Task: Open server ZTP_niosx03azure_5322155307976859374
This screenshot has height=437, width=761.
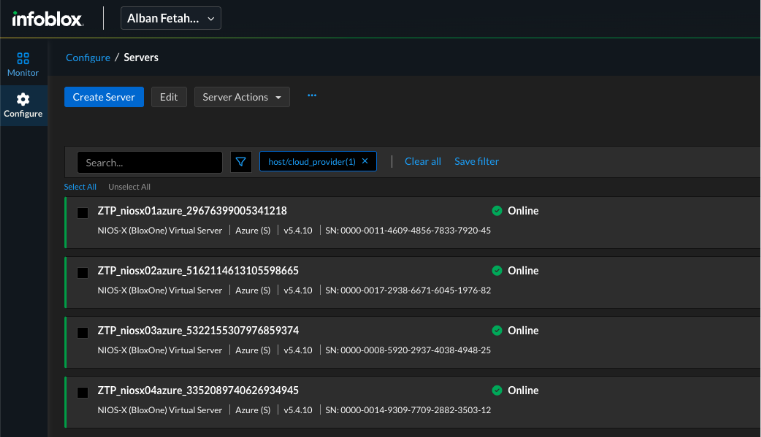Action: (x=198, y=331)
